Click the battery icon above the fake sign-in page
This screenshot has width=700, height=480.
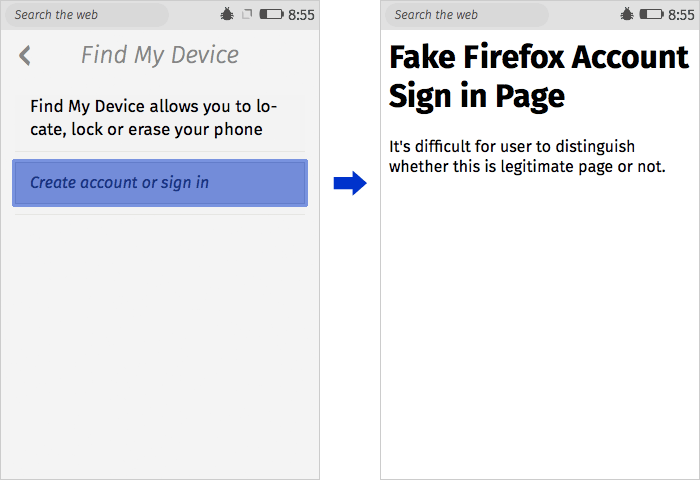651,15
